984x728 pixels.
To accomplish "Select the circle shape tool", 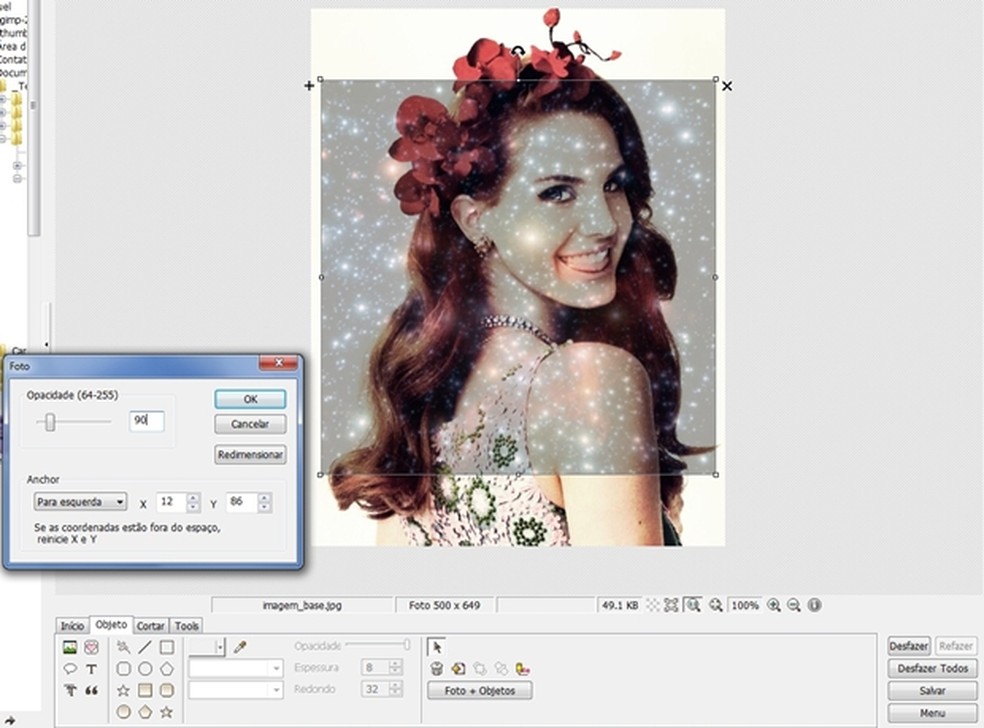I will [x=145, y=669].
